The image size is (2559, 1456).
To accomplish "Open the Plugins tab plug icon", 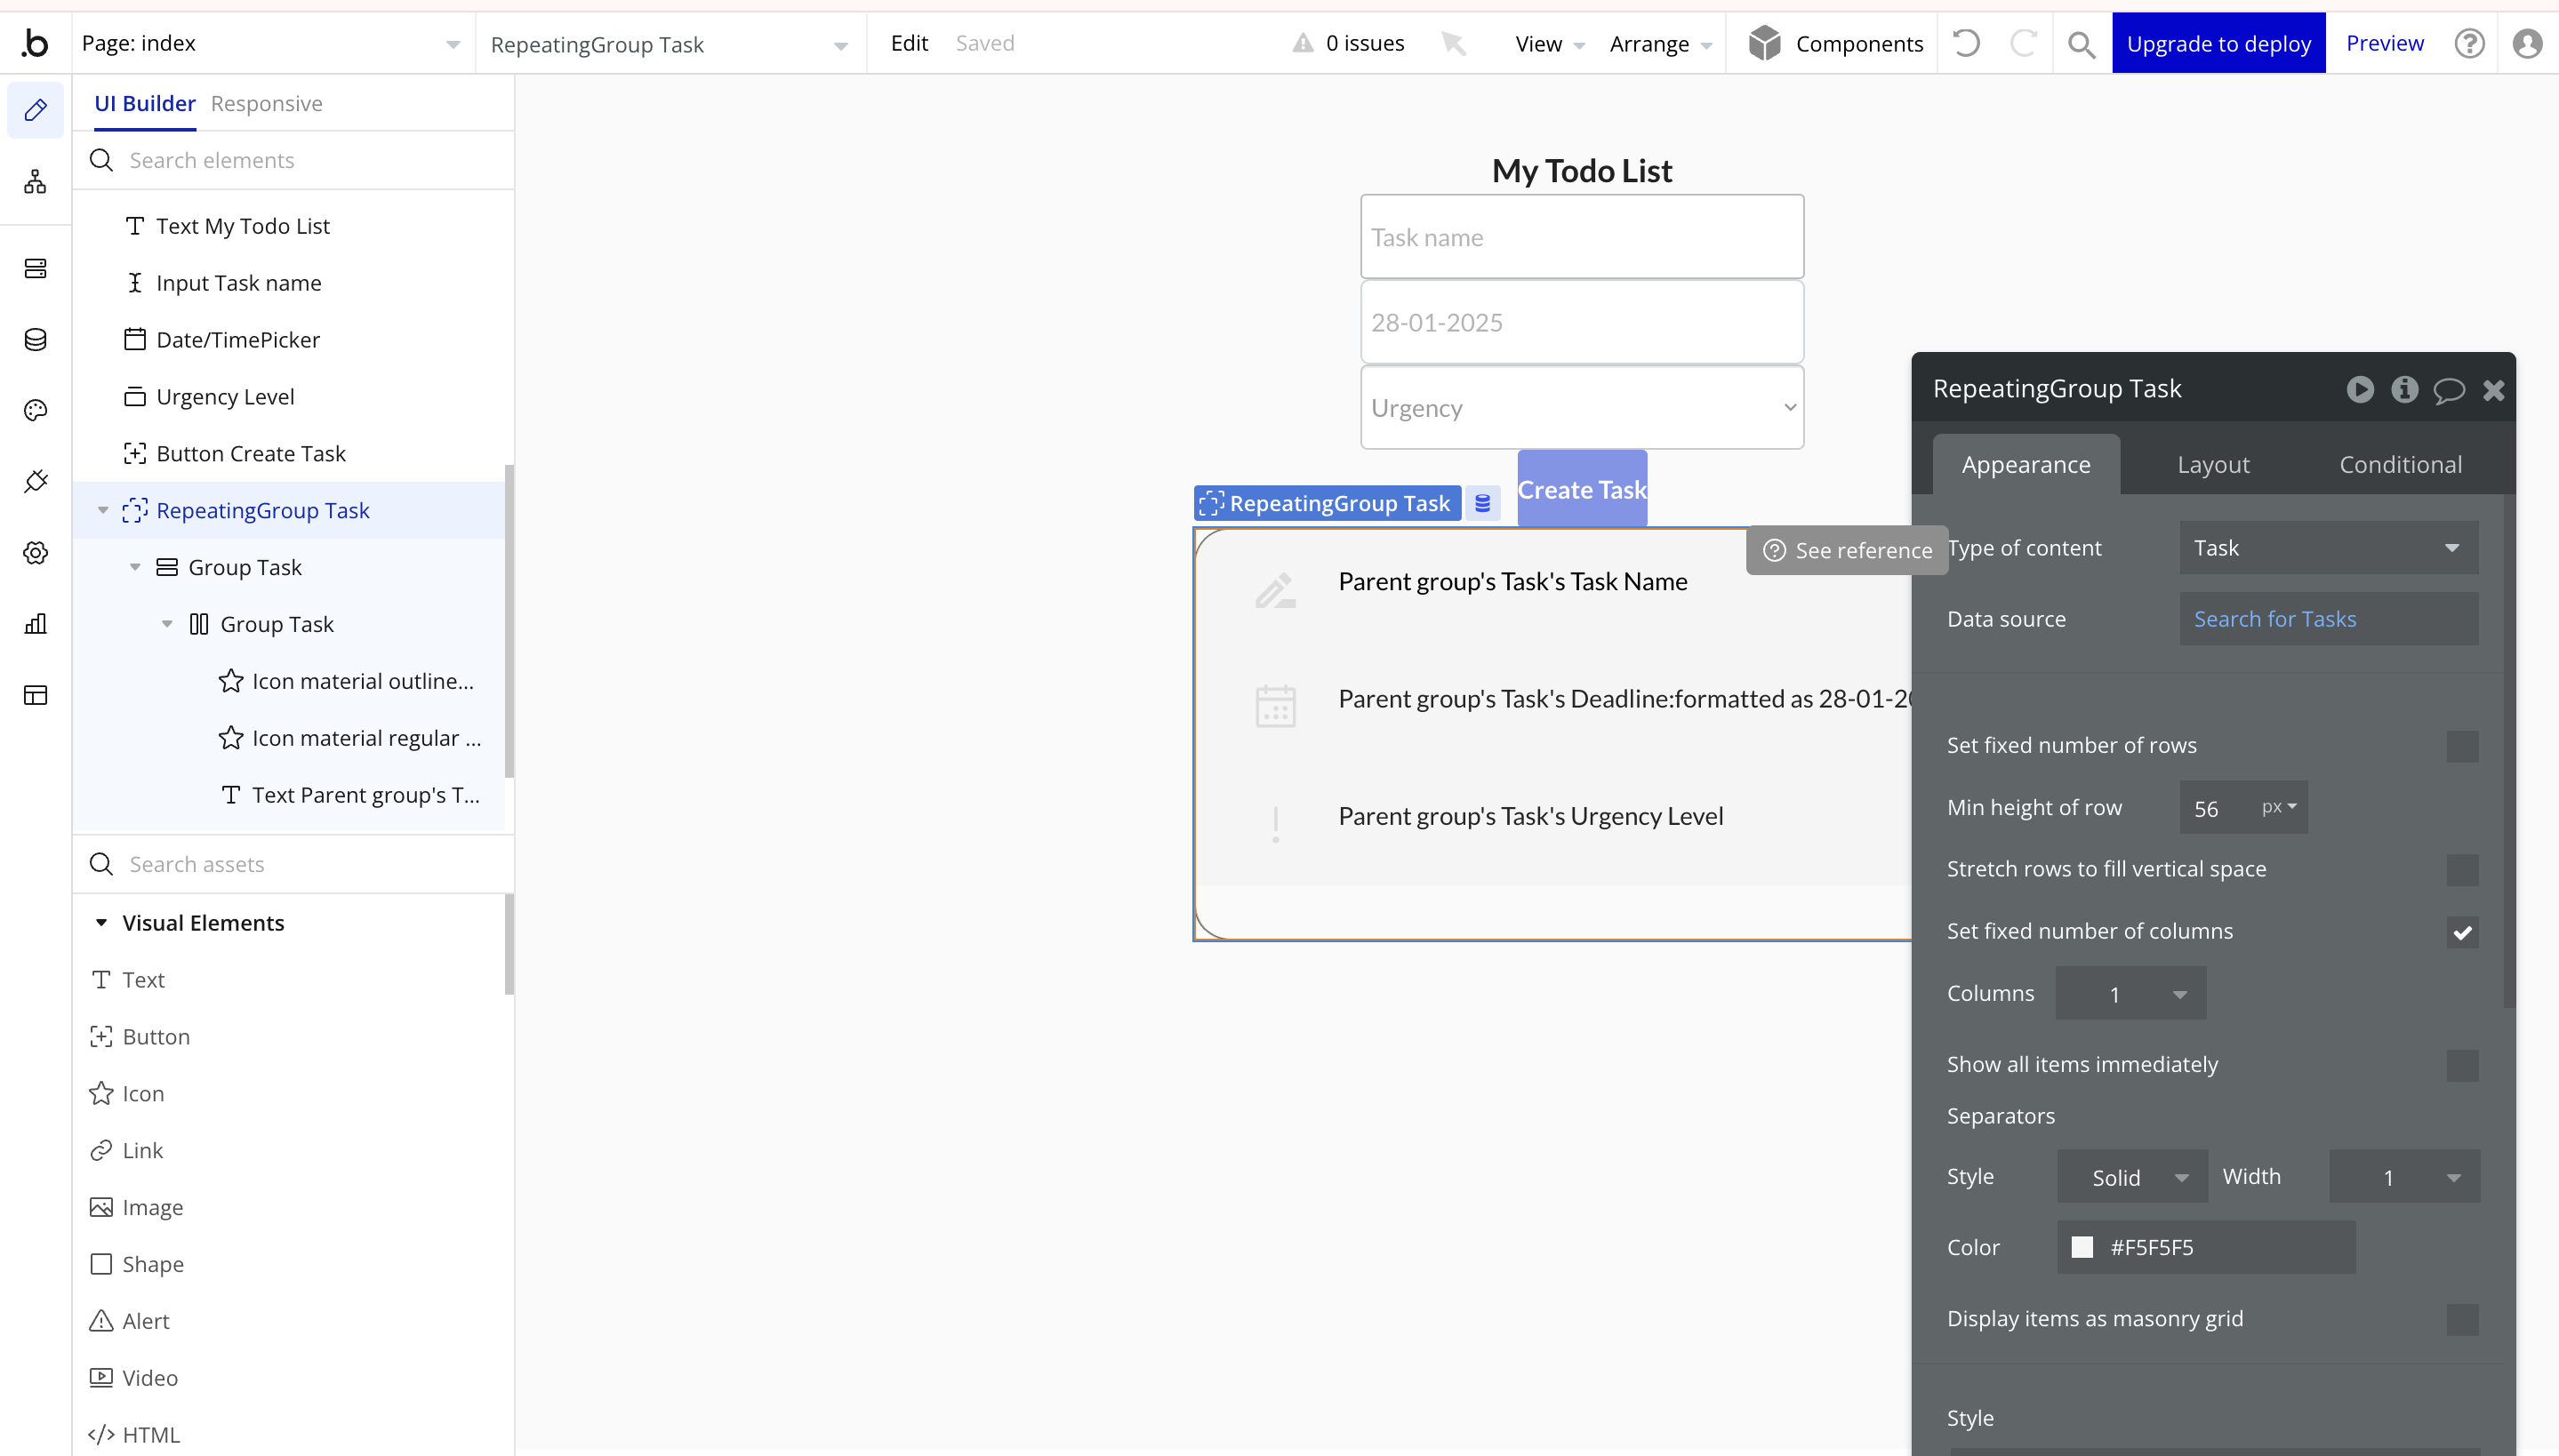I will click(x=35, y=482).
